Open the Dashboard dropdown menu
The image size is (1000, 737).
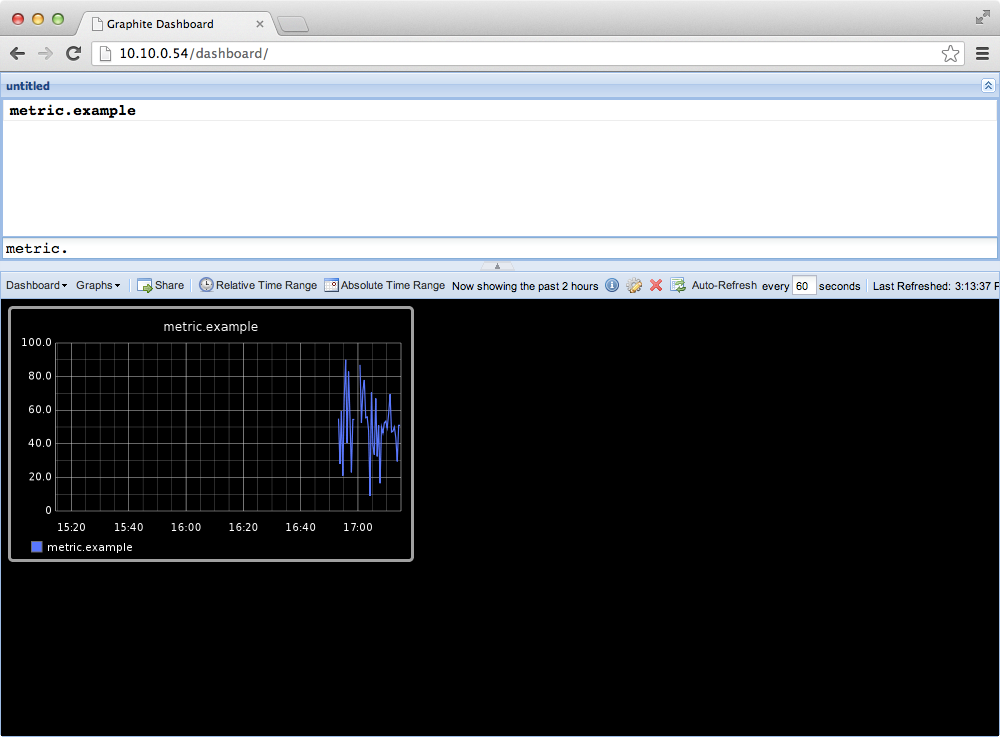click(x=36, y=286)
